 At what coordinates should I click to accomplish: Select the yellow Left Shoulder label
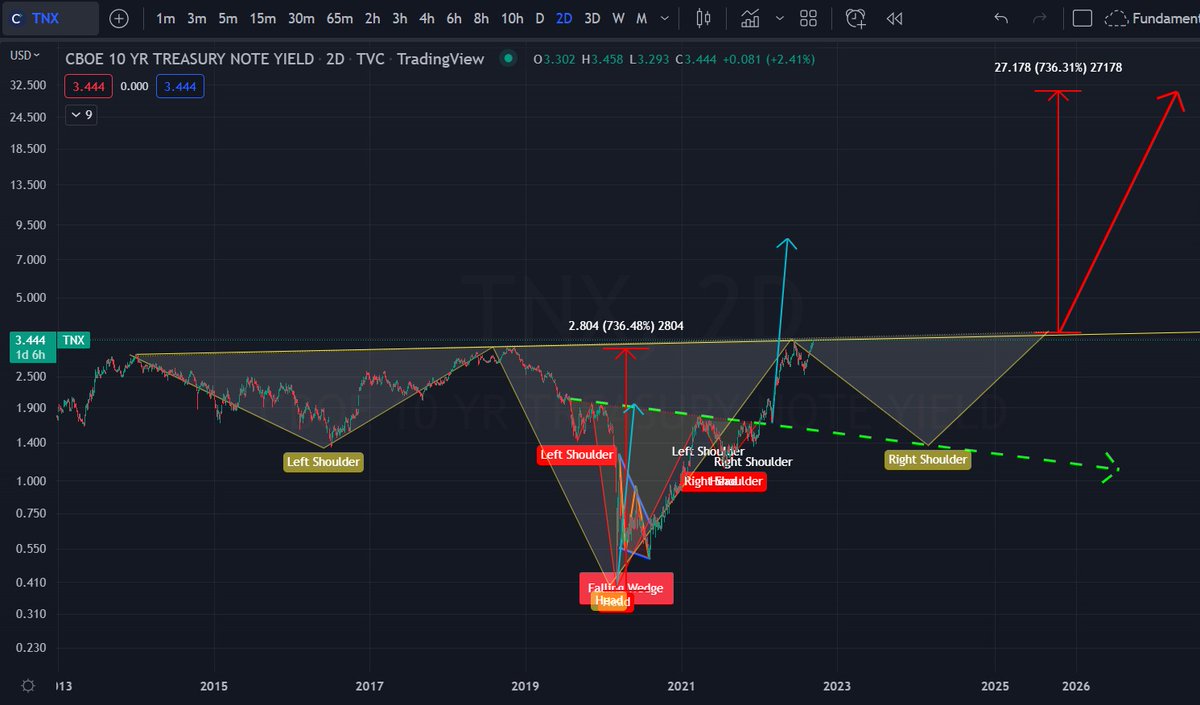click(x=323, y=462)
